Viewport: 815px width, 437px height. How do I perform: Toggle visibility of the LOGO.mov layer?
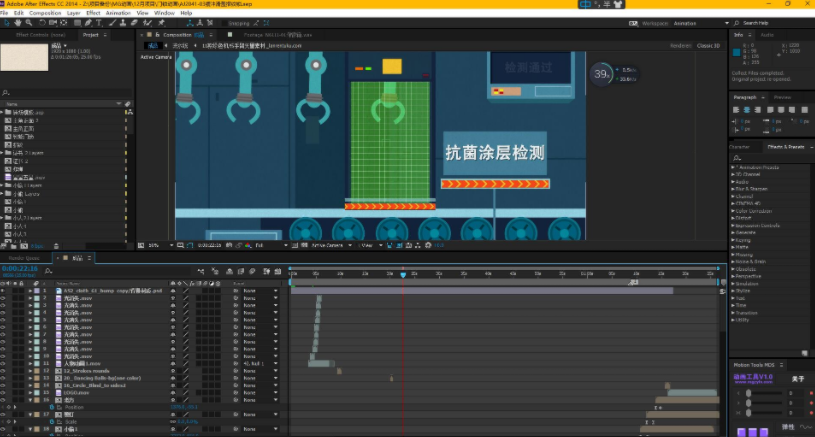(3, 393)
